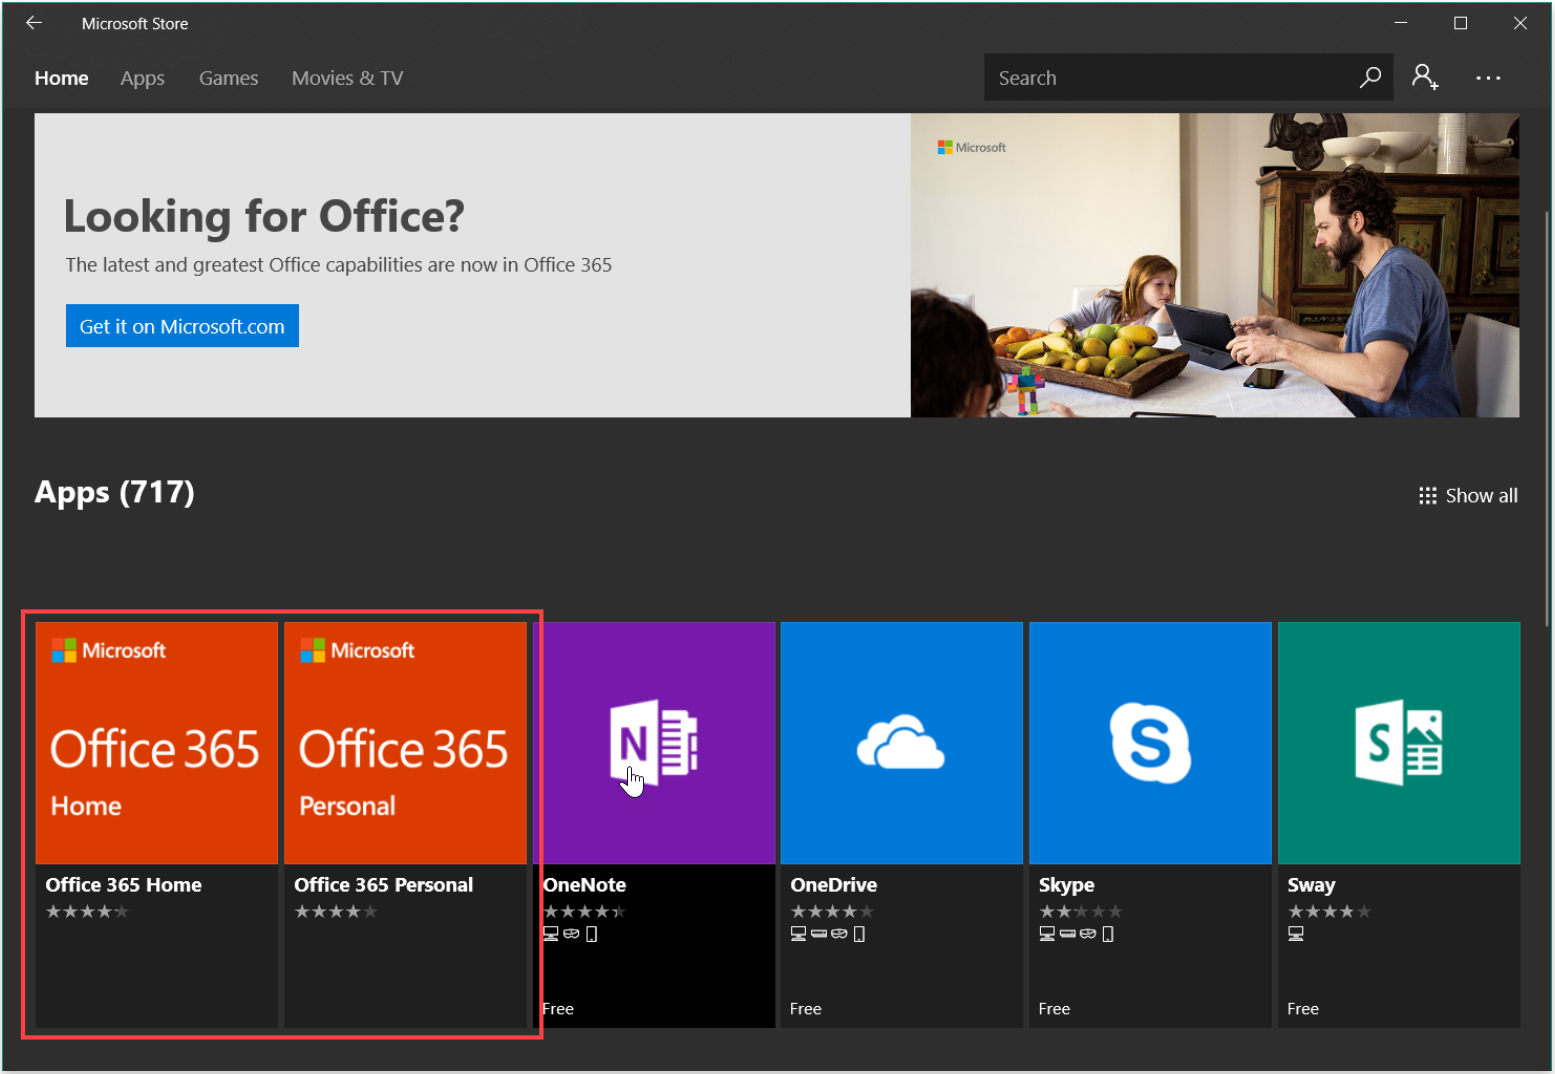Open the account sign-in icon
The height and width of the screenshot is (1074, 1555).
1425,77
